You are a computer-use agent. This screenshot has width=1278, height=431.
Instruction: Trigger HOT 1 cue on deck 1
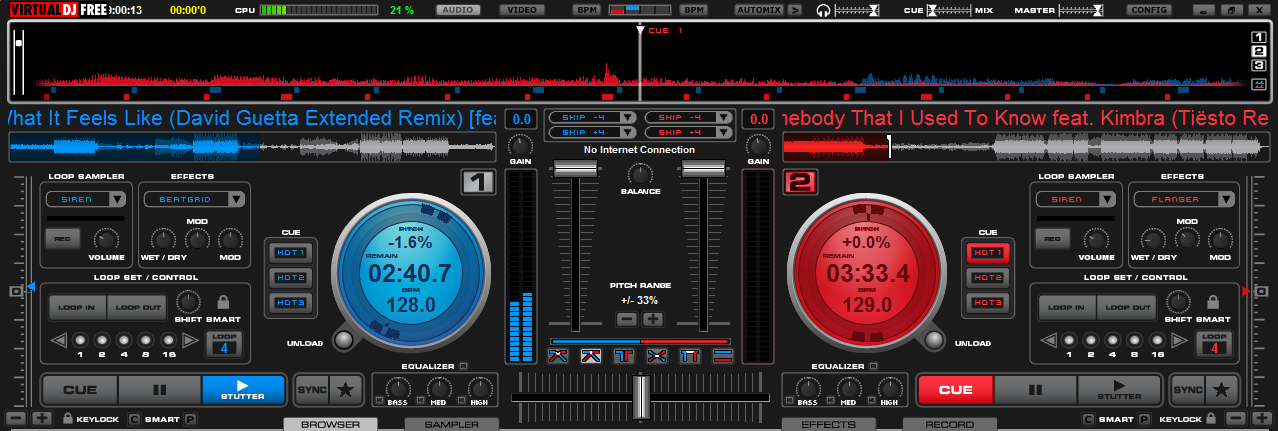290,252
